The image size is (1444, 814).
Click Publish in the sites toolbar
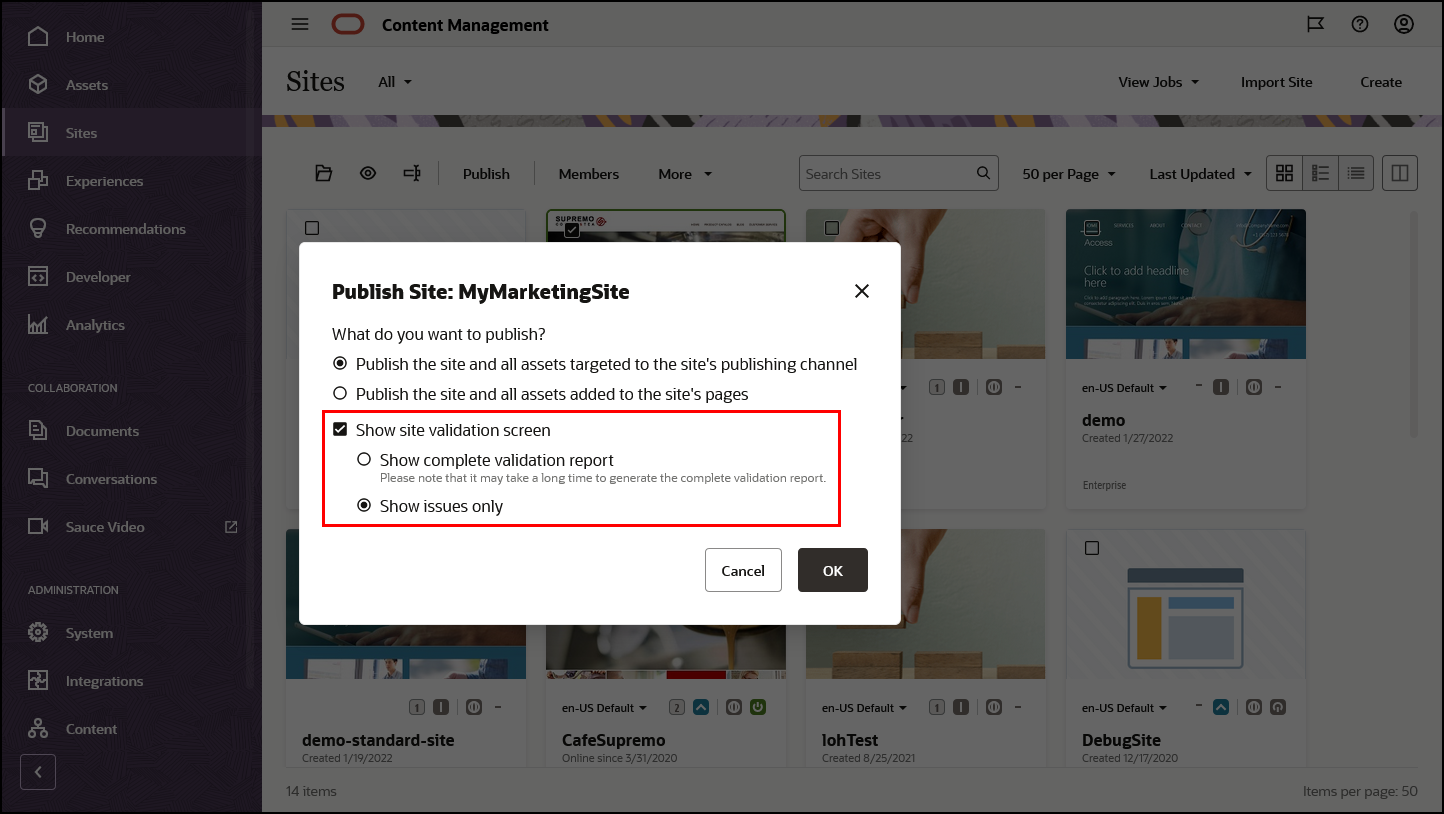point(486,174)
